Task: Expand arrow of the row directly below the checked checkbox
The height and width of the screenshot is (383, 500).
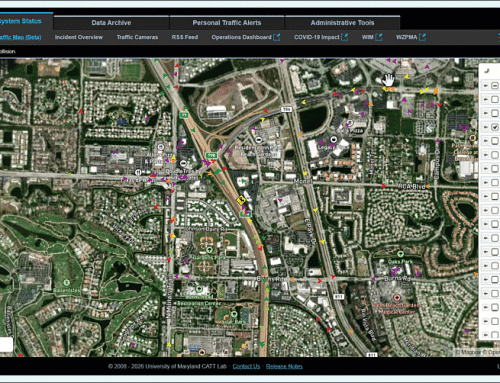Action: tap(486, 141)
